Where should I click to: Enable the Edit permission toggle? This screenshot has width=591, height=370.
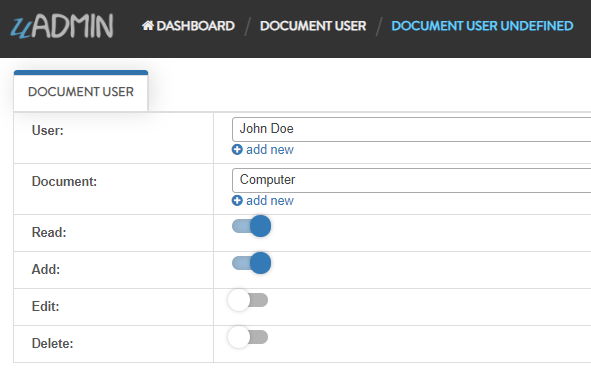click(x=248, y=300)
